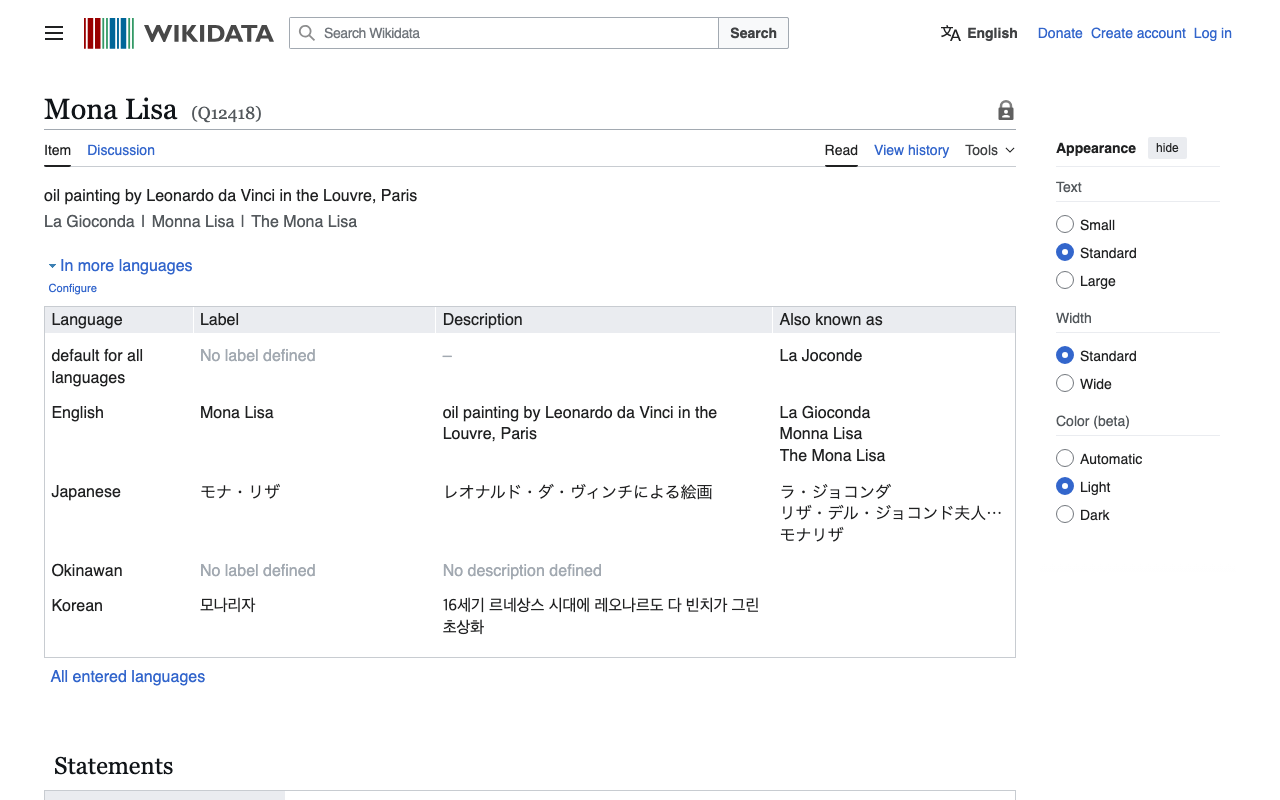Click the Wikidata logo
This screenshot has width=1280, height=800.
click(180, 32)
